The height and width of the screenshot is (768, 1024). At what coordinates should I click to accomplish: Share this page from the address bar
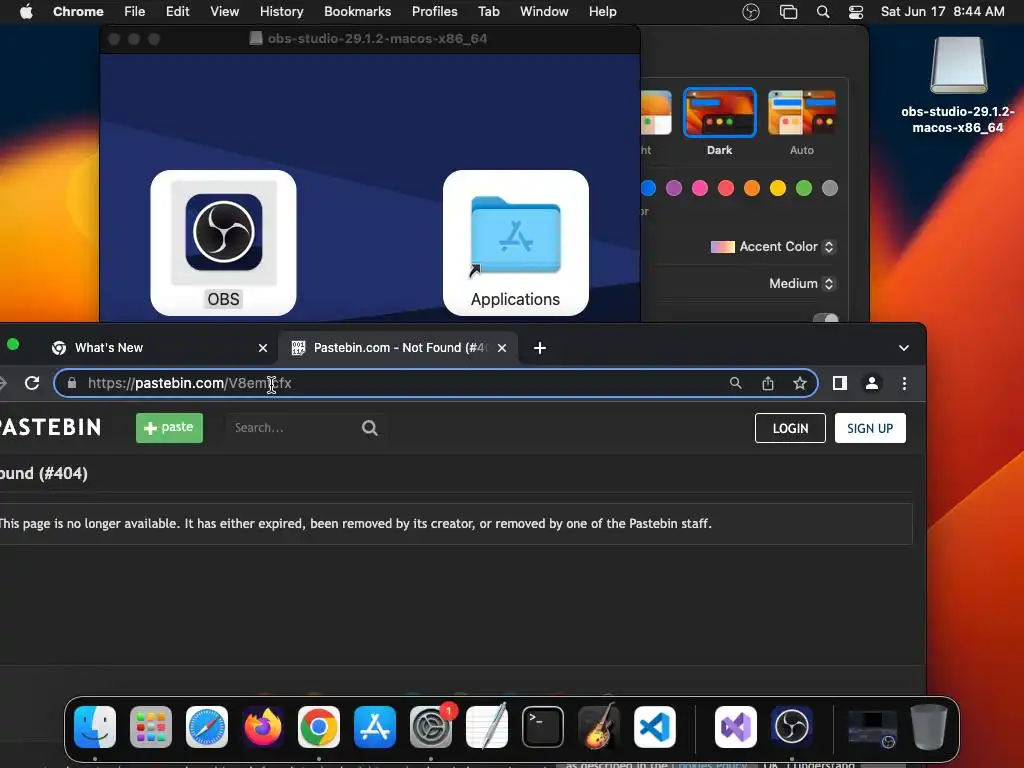click(768, 383)
